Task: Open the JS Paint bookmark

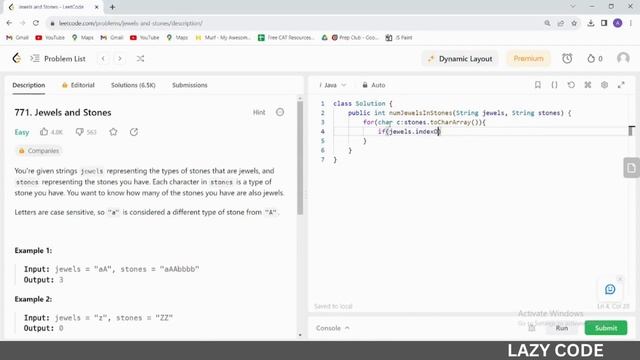Action: (x=399, y=38)
